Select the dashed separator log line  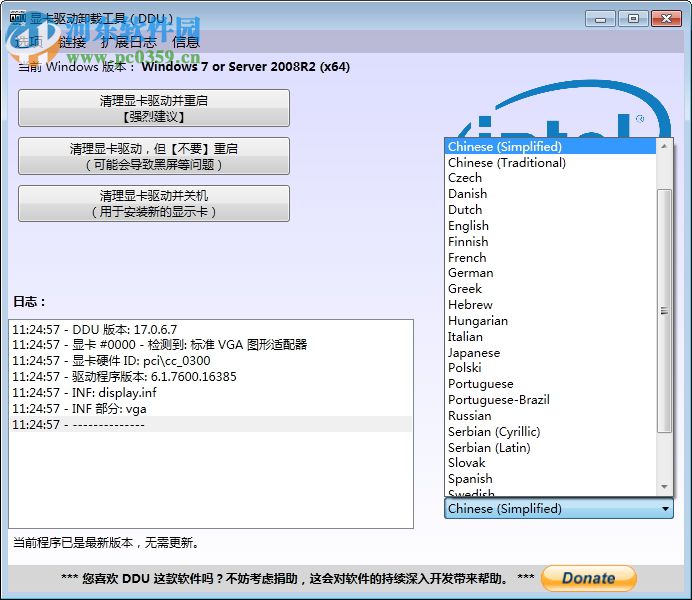click(x=212, y=424)
